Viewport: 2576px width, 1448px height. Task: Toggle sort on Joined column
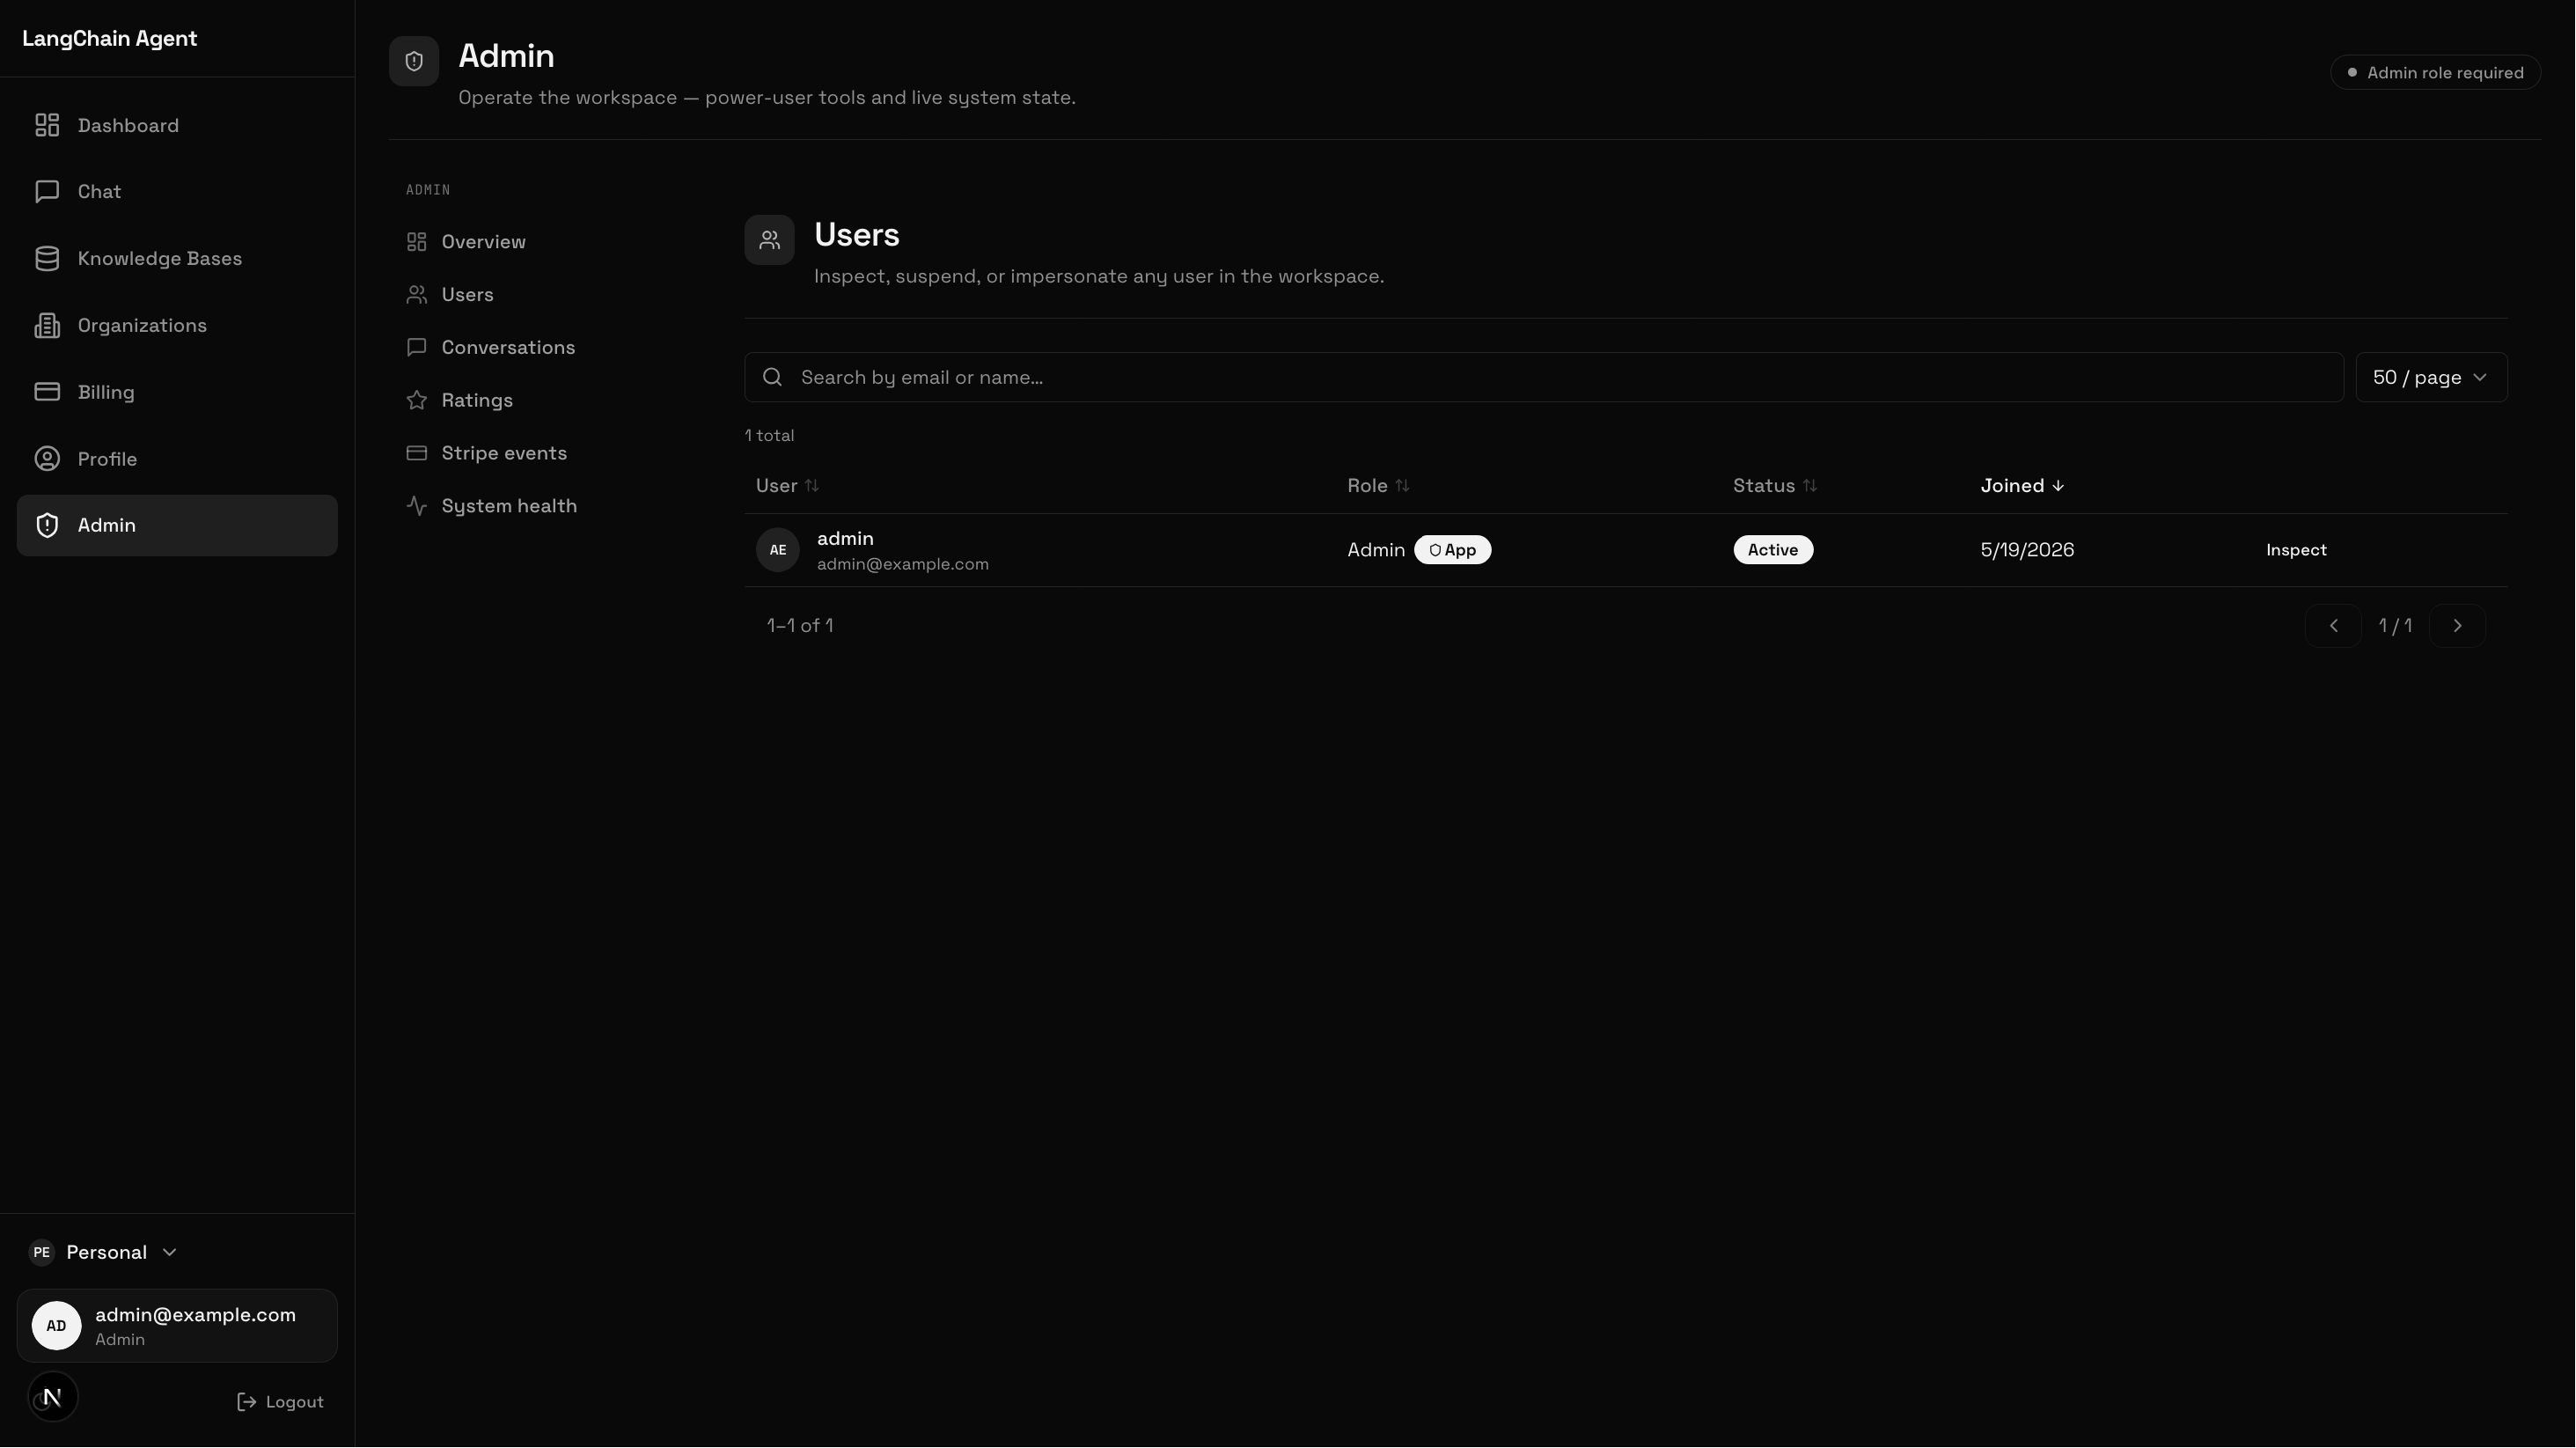point(2022,486)
